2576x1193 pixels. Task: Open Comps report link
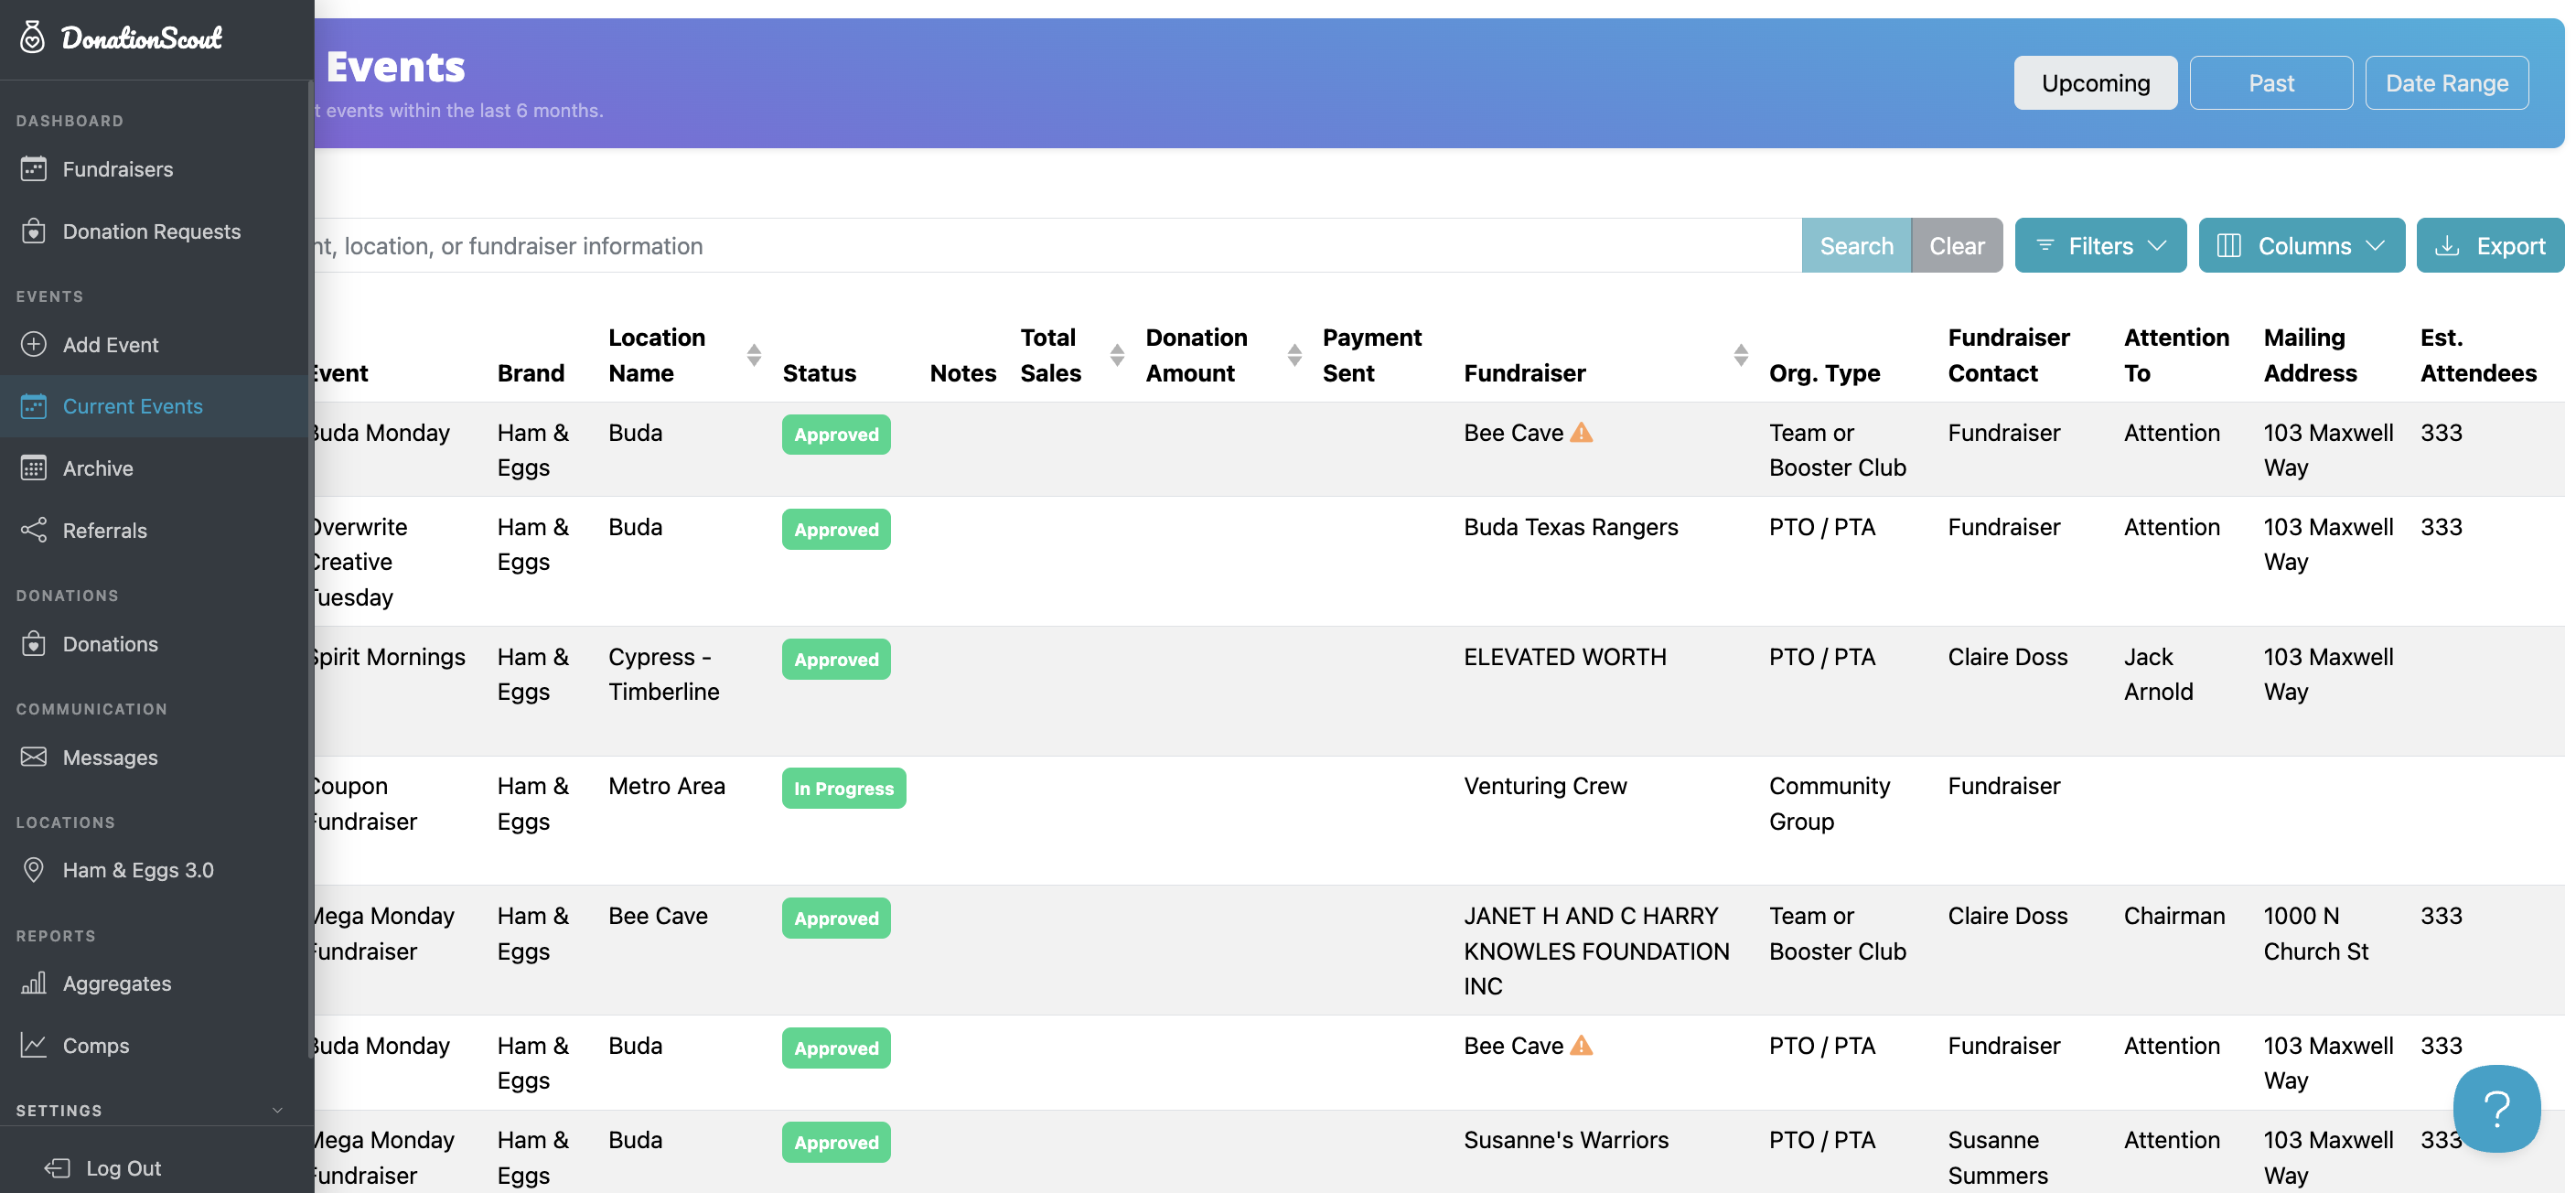pos(96,1045)
